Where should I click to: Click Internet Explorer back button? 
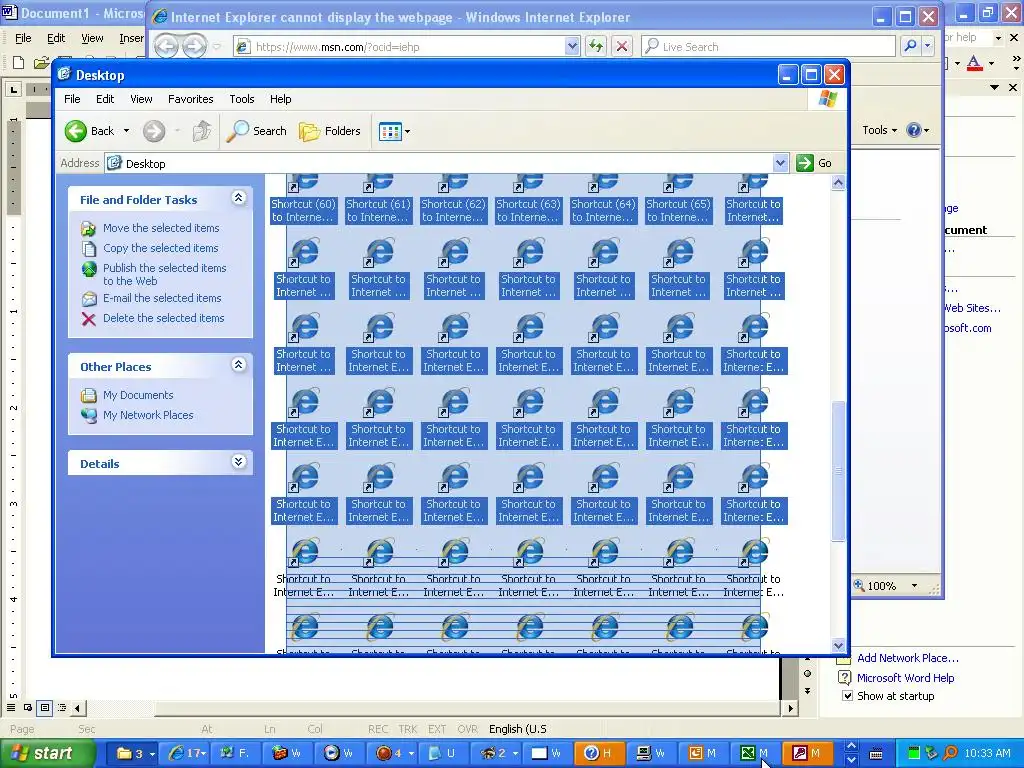[x=167, y=46]
